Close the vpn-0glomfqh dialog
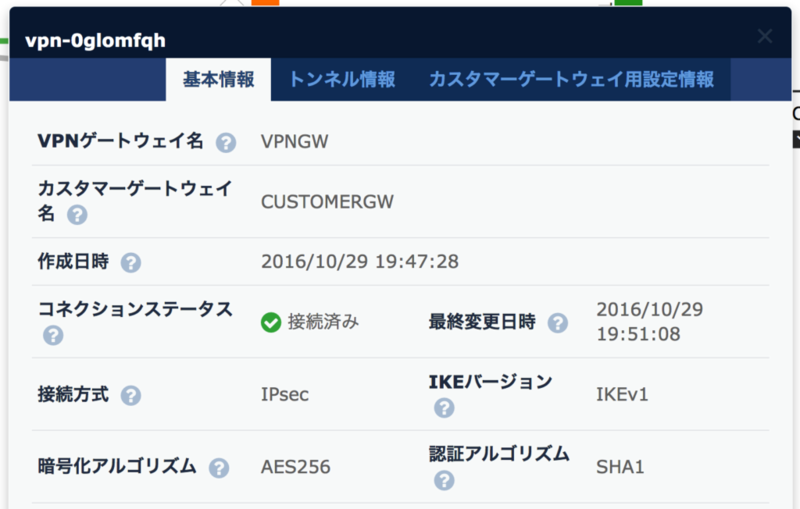 pos(765,37)
